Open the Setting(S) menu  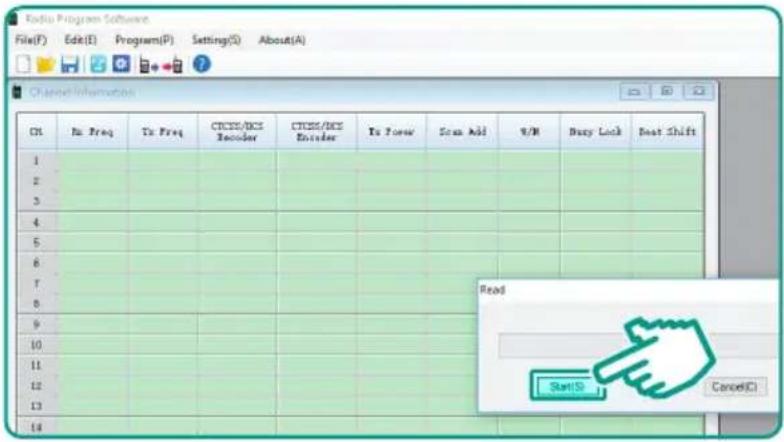(216, 40)
